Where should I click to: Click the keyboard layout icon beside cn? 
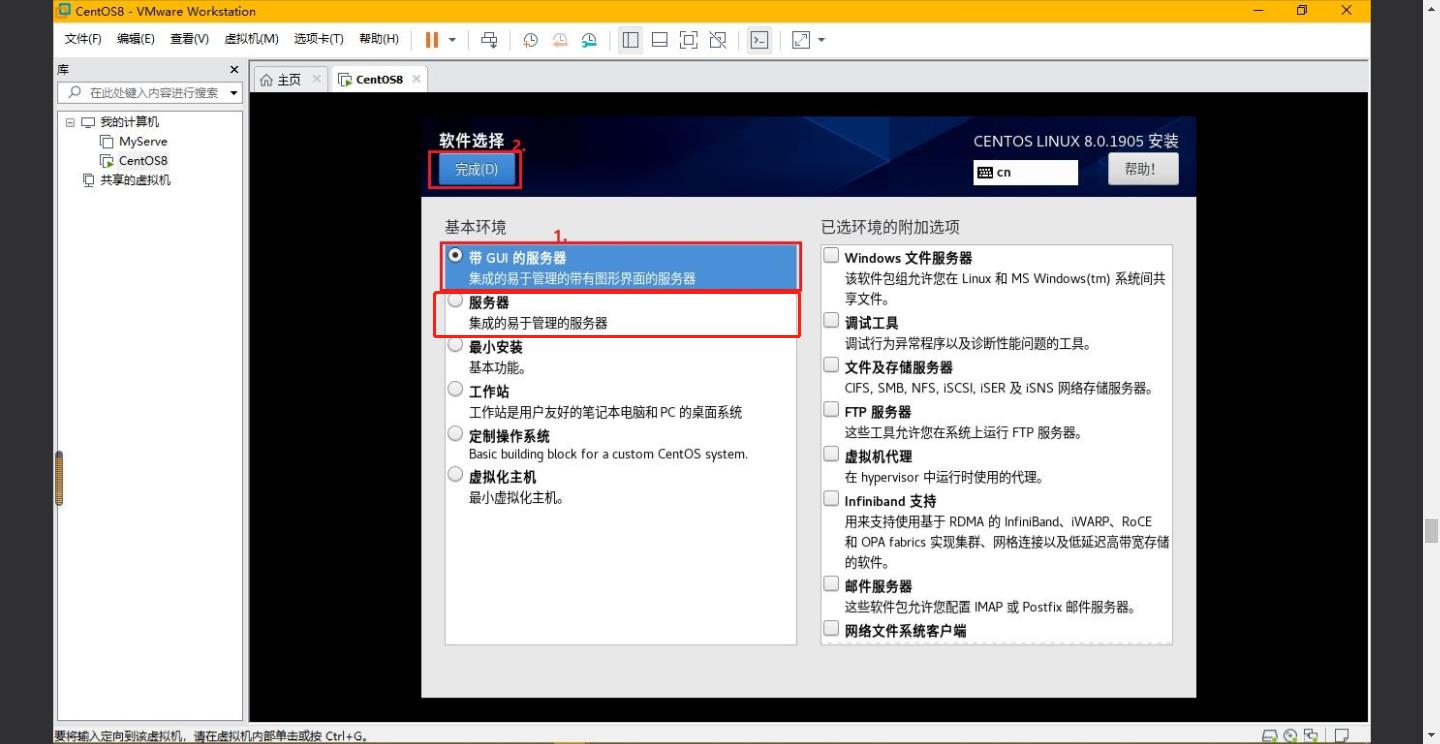pos(985,172)
